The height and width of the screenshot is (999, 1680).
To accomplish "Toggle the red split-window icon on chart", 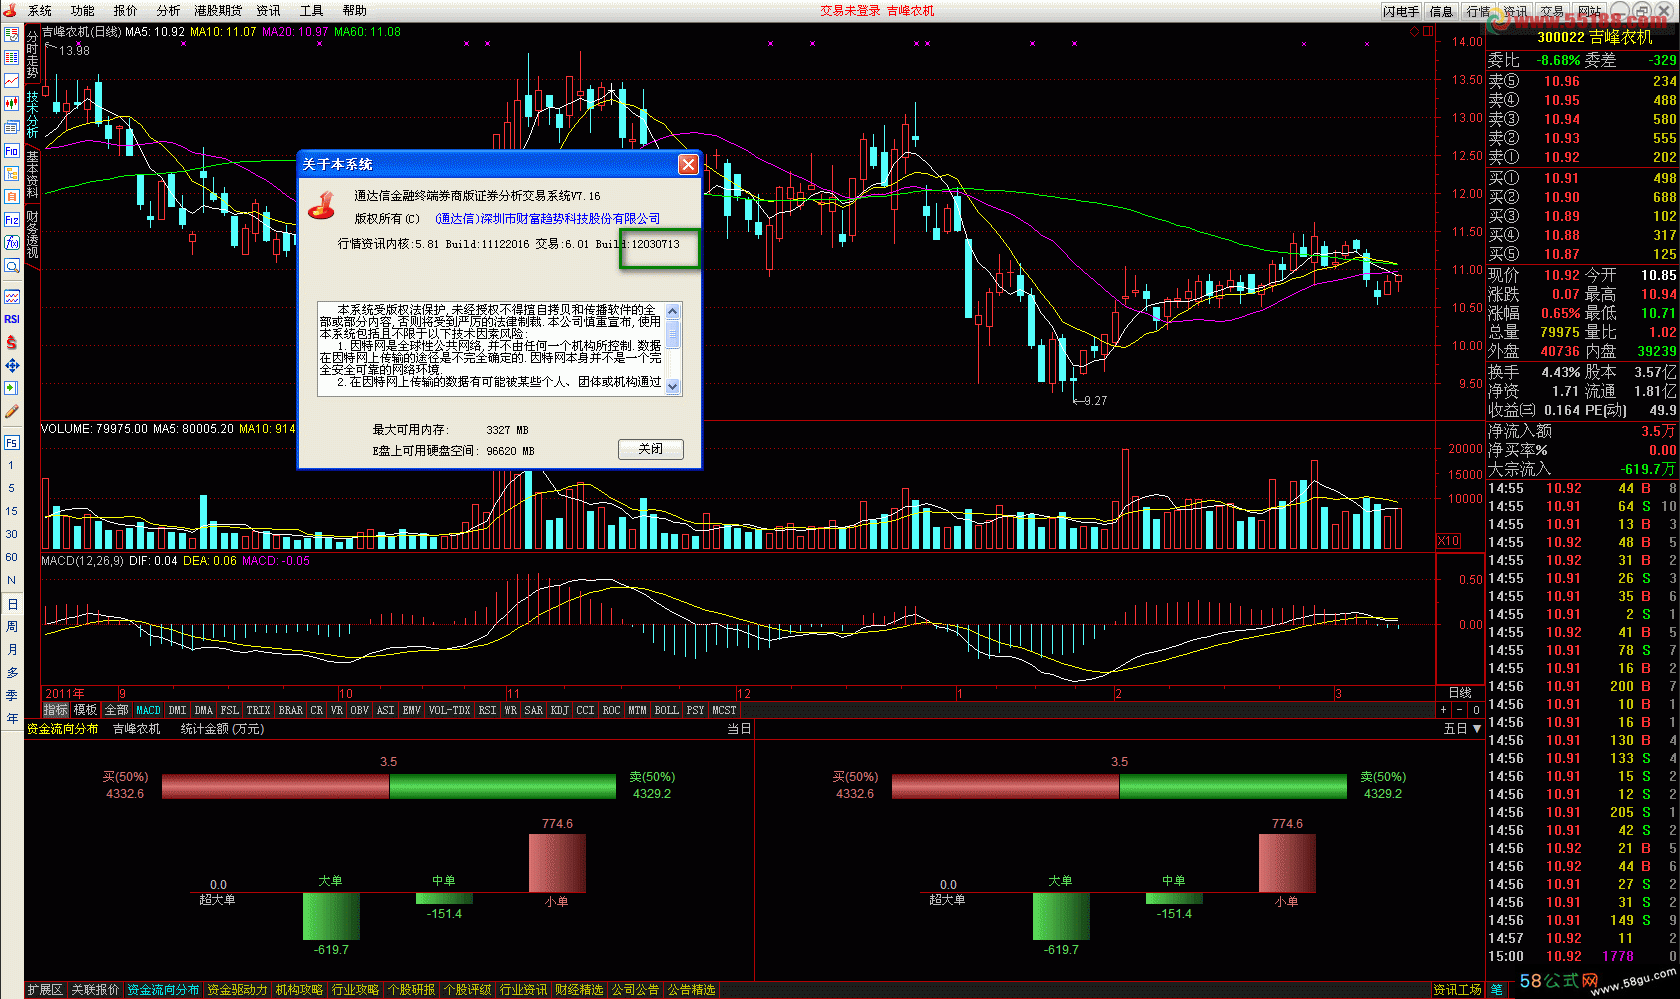I will (1428, 32).
